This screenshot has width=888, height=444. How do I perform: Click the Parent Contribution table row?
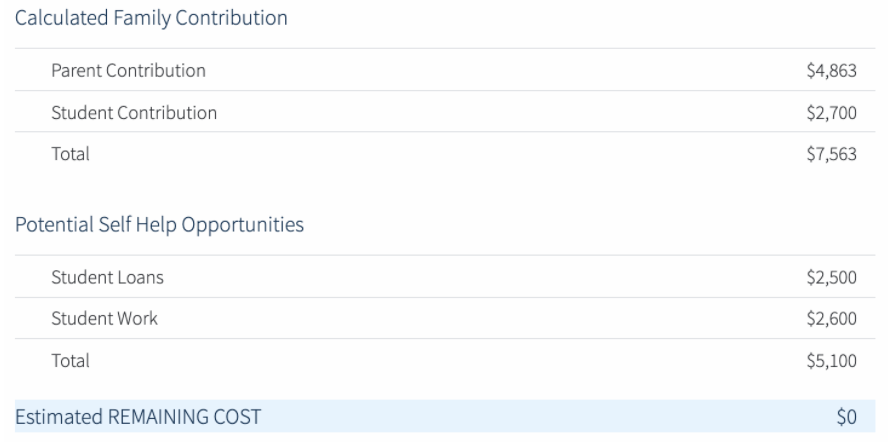[x=445, y=70]
